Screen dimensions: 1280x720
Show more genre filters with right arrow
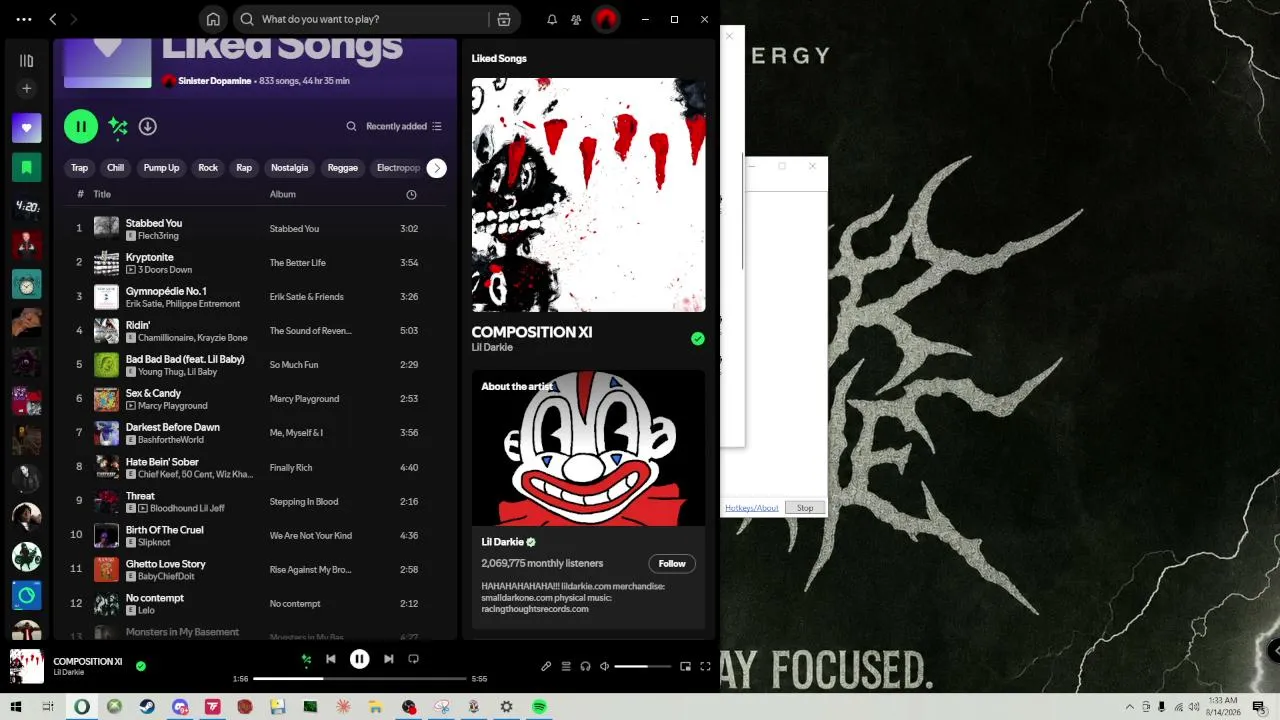coord(437,168)
